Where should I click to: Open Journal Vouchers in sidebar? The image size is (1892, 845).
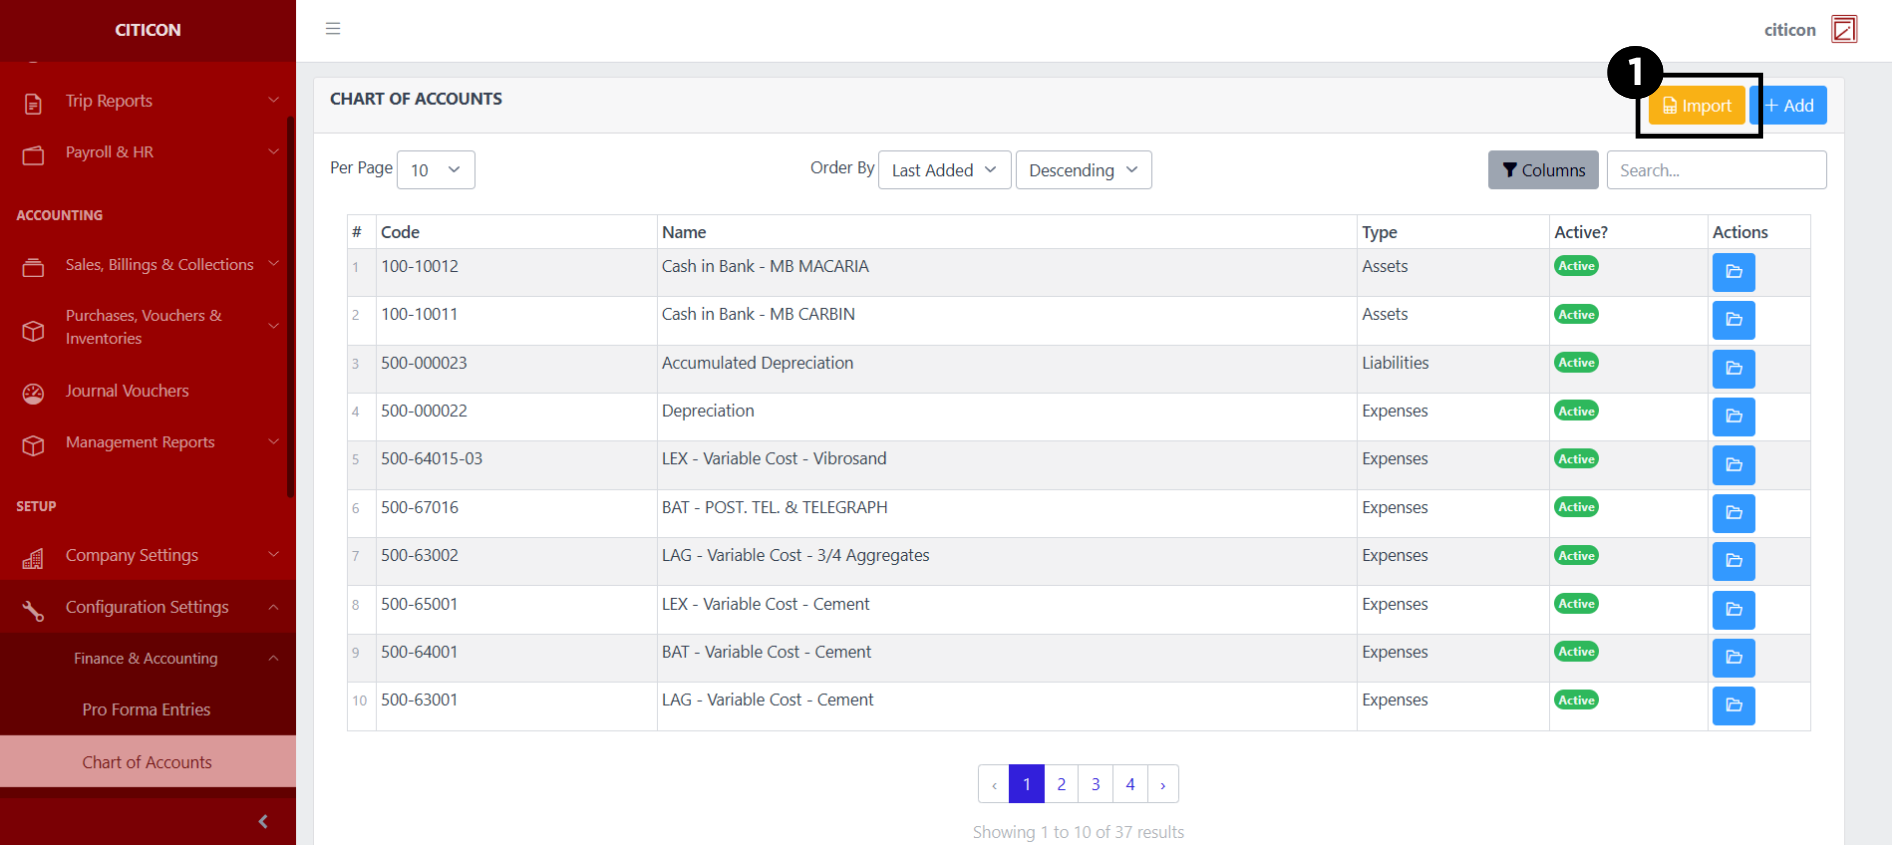point(127,391)
